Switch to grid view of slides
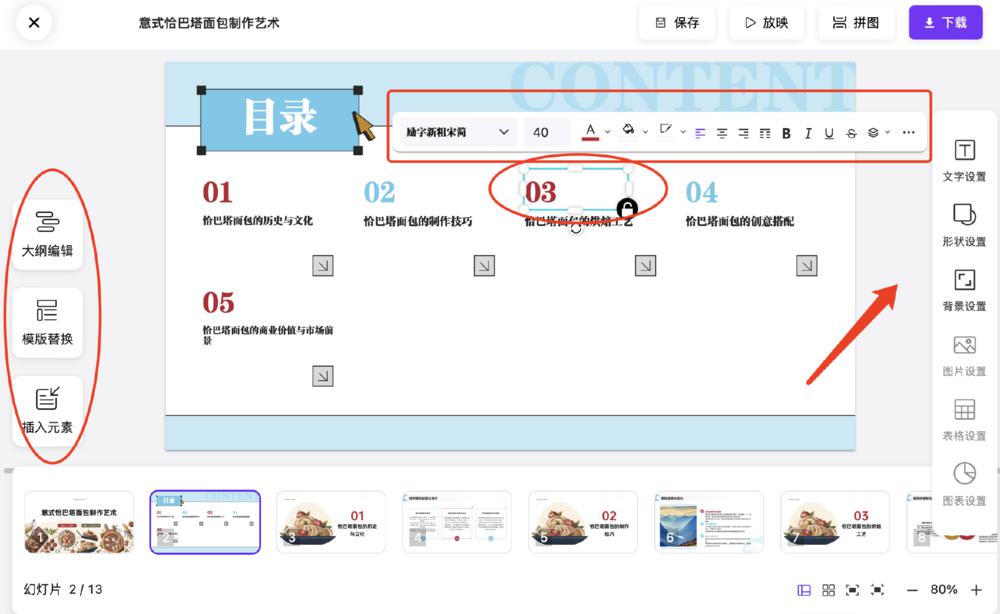Image resolution: width=1000 pixels, height=614 pixels. coord(828,590)
